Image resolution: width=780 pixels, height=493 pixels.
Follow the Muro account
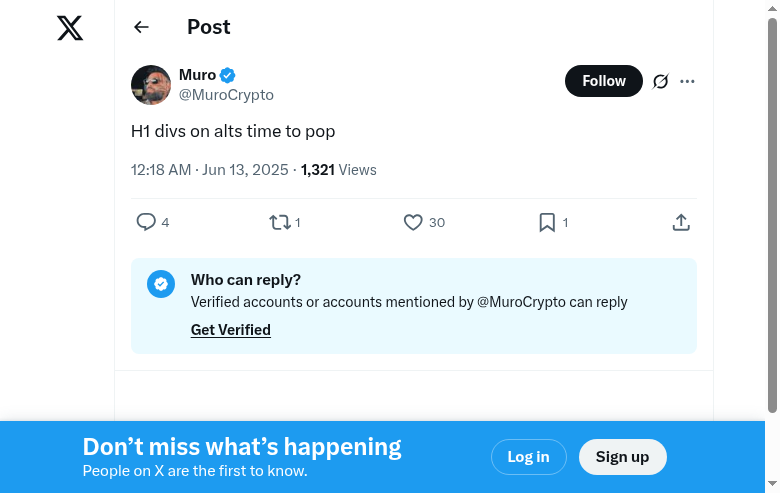click(x=604, y=81)
